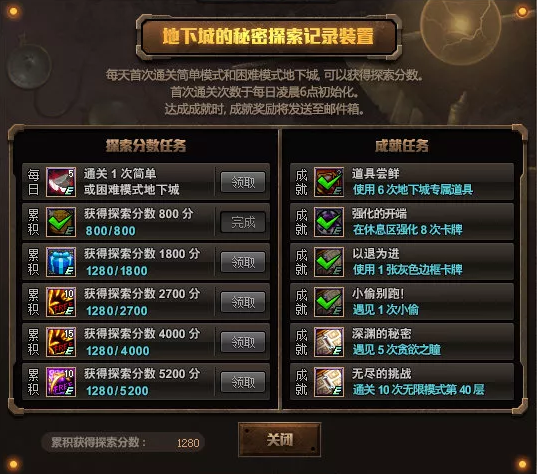Click the 深渊的秘密 achievement scroll icon
The height and width of the screenshot is (474, 537).
point(329,342)
